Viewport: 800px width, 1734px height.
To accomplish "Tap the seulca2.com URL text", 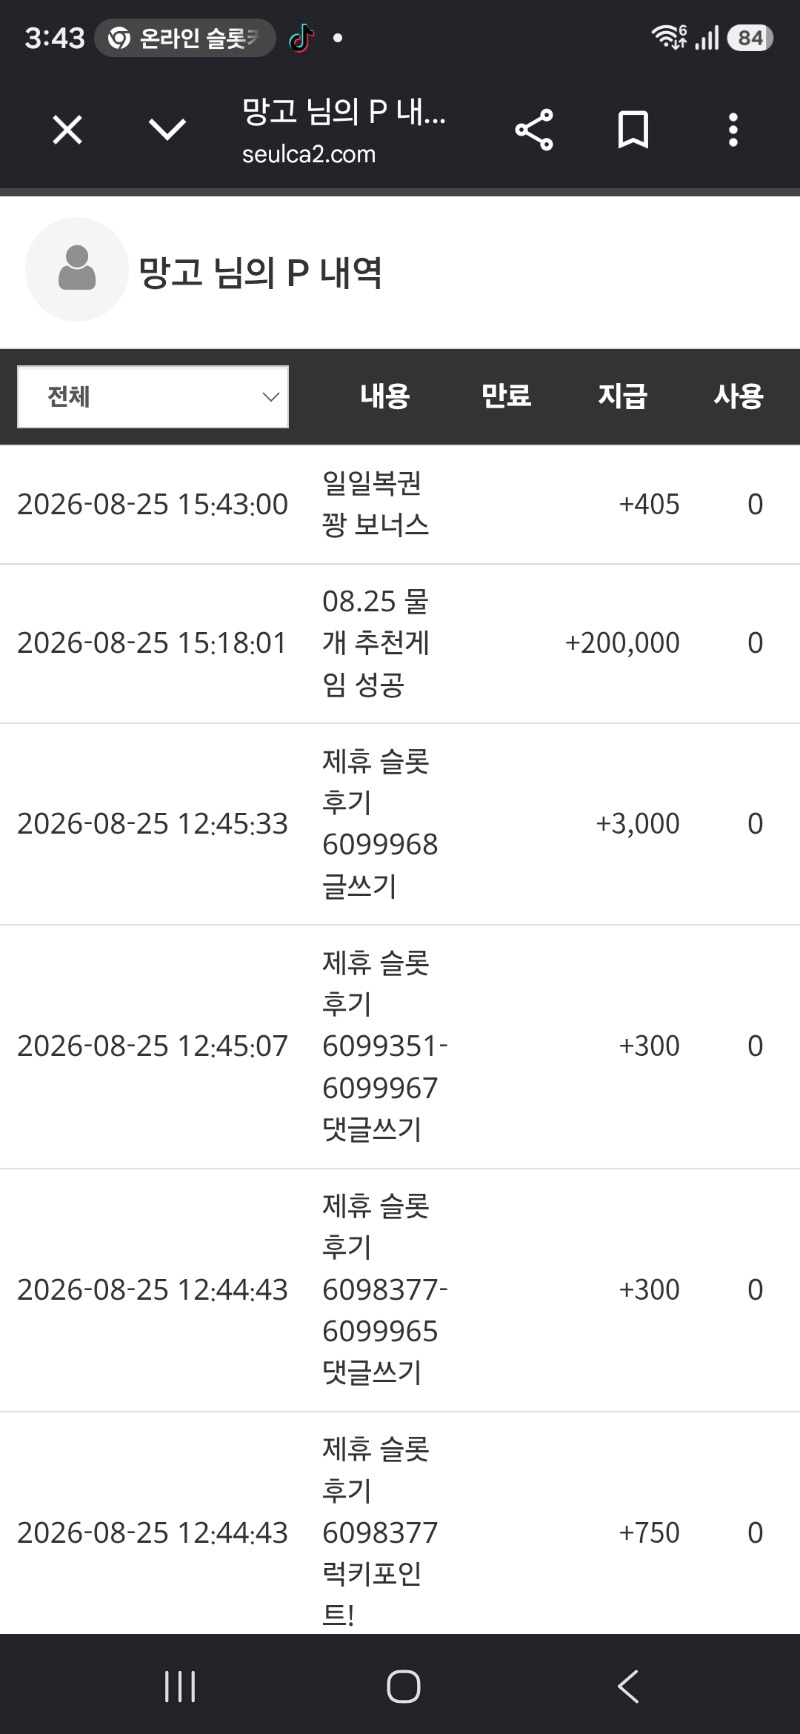I will coord(309,154).
